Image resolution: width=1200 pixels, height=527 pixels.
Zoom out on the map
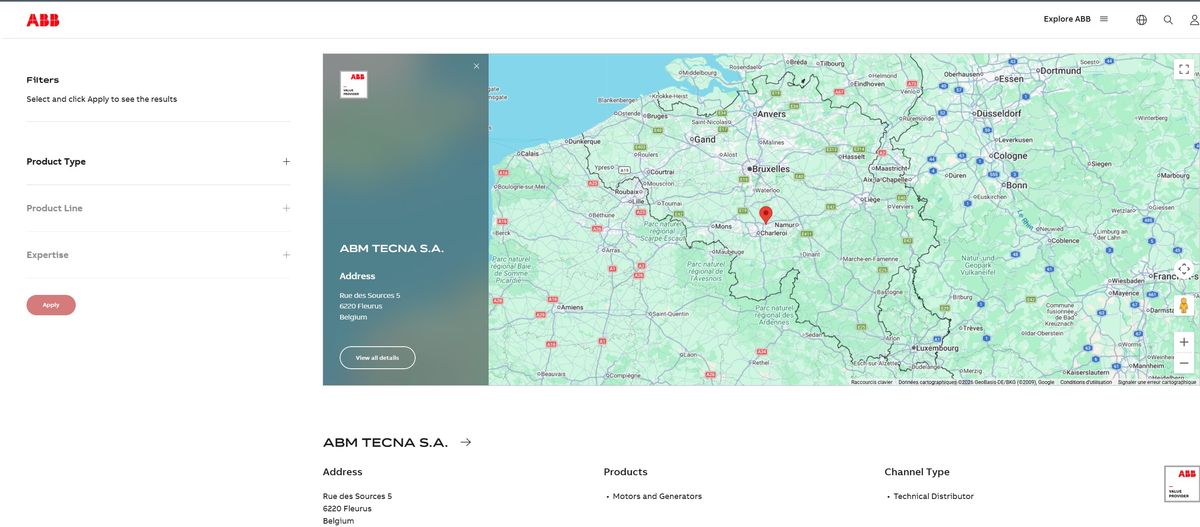(x=1184, y=363)
